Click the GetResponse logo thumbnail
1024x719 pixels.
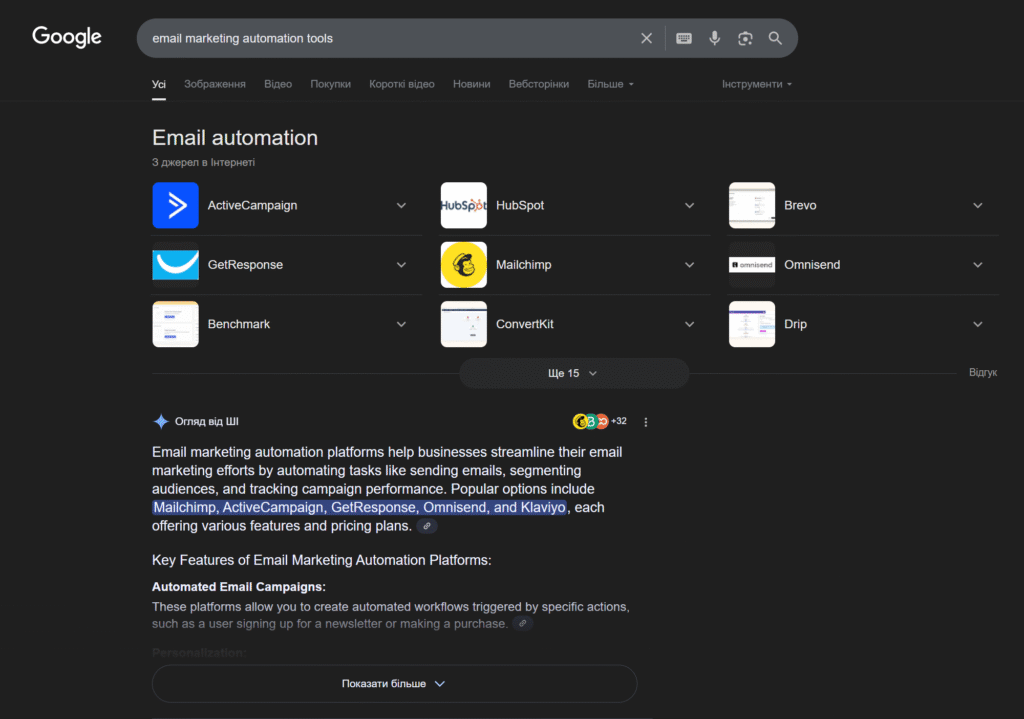(x=175, y=264)
